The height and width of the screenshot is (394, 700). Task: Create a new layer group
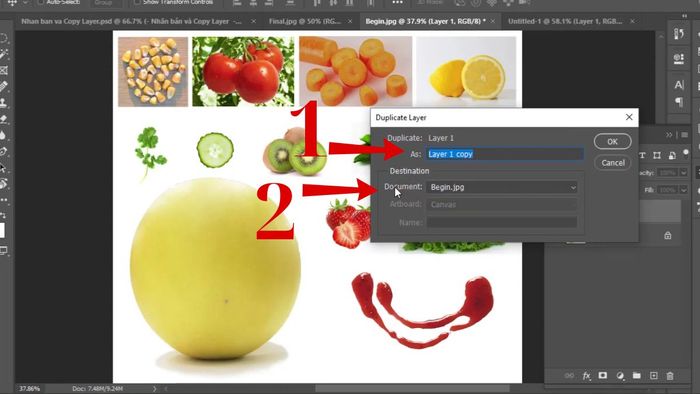tap(637, 376)
